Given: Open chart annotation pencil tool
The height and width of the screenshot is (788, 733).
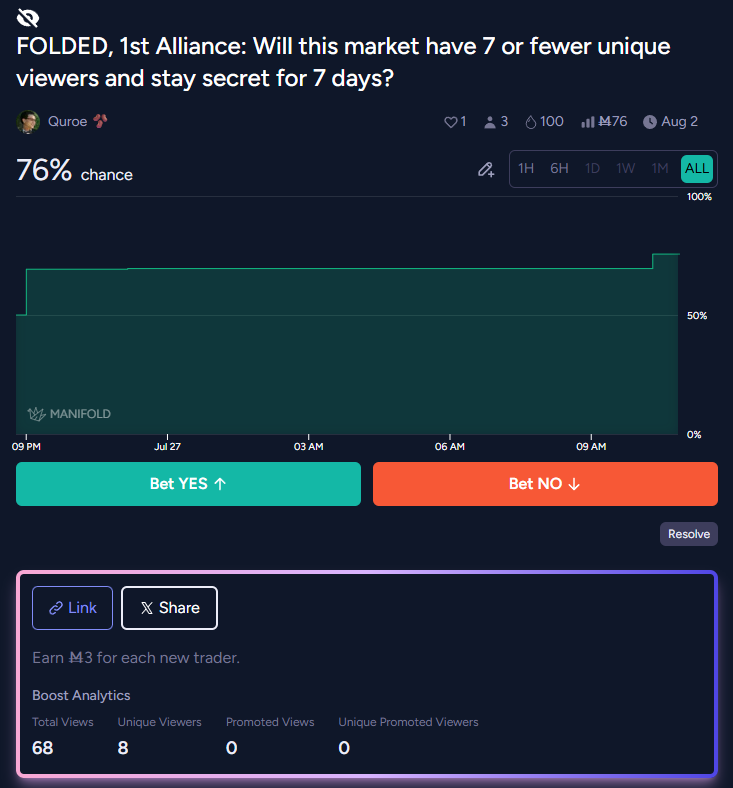Looking at the screenshot, I should coord(486,169).
